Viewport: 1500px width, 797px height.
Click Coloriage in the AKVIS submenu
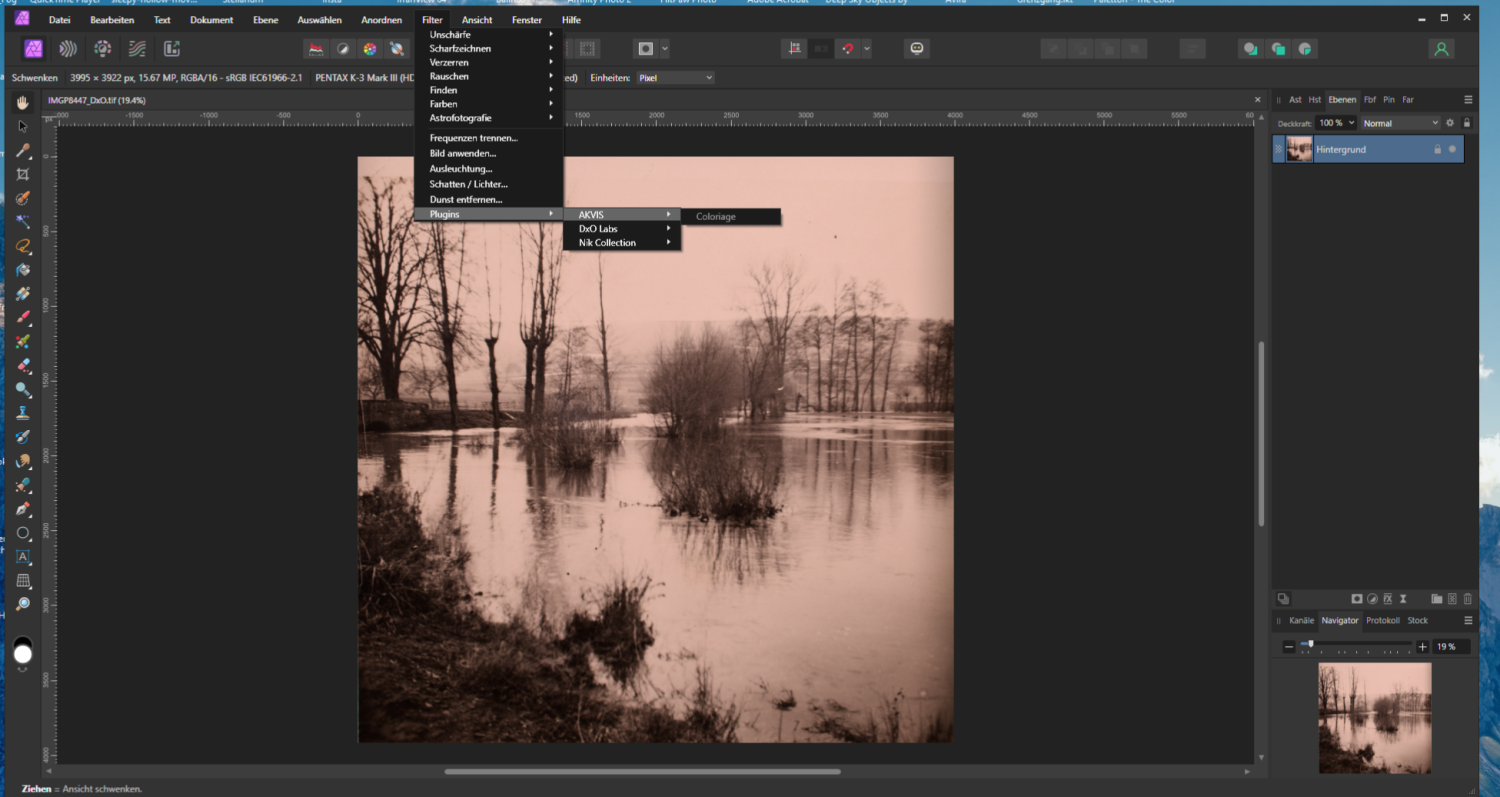[716, 216]
